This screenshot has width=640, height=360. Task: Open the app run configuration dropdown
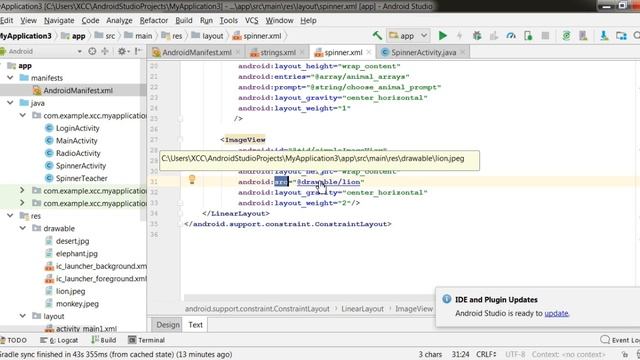click(408, 36)
